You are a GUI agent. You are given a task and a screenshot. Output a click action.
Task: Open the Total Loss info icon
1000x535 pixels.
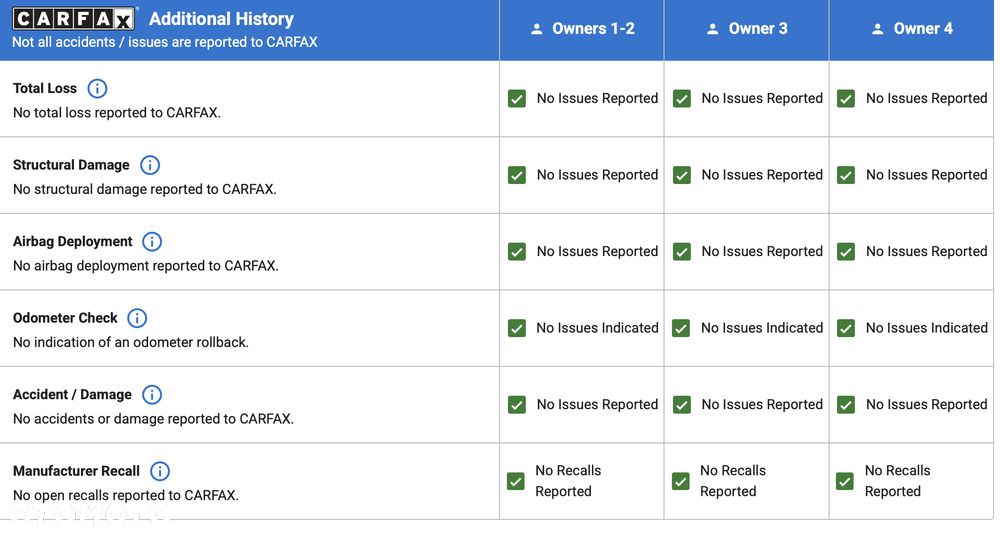click(x=97, y=89)
